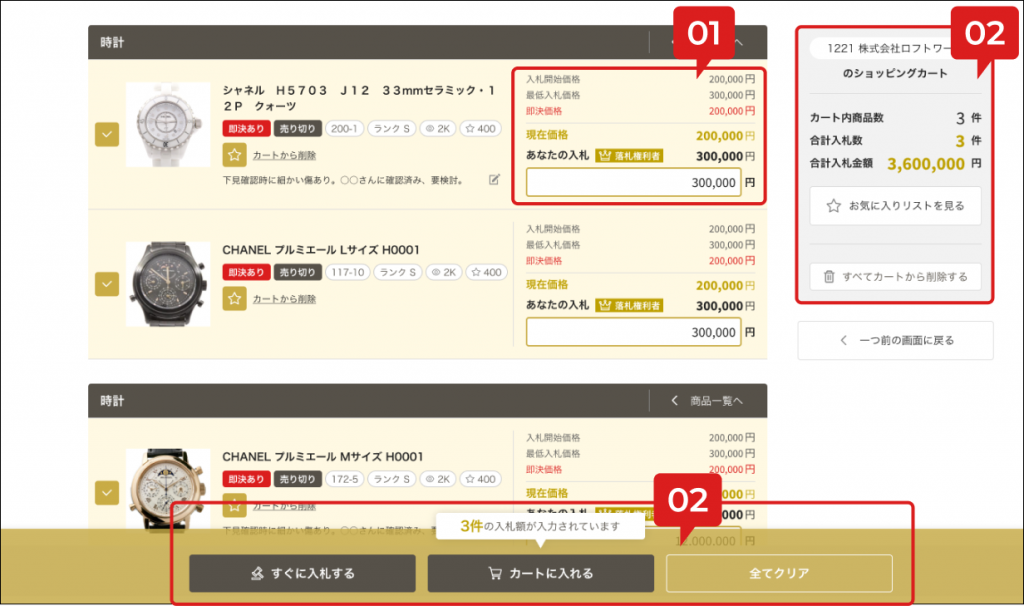Click the eye 2K views badge for プルミエール Lサイズ
Image resolution: width=1024 pixels, height=606 pixels.
click(444, 272)
